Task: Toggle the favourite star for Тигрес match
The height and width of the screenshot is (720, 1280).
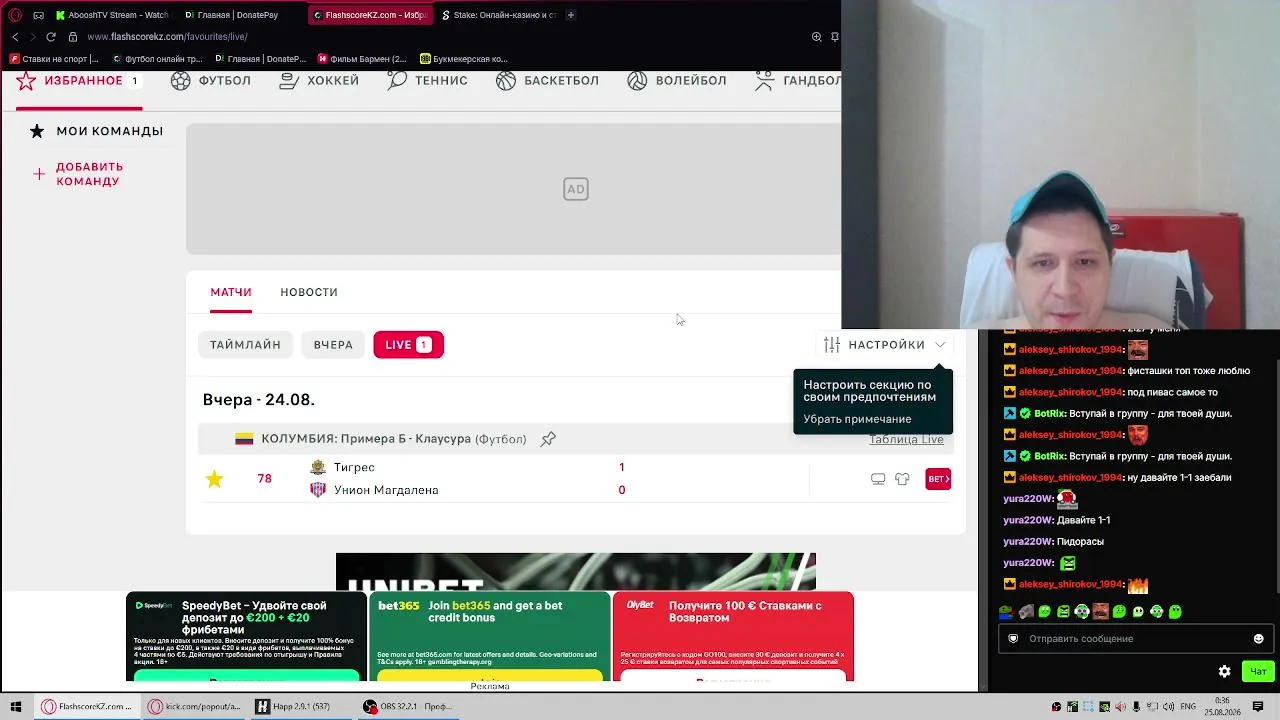Action: 214,479
